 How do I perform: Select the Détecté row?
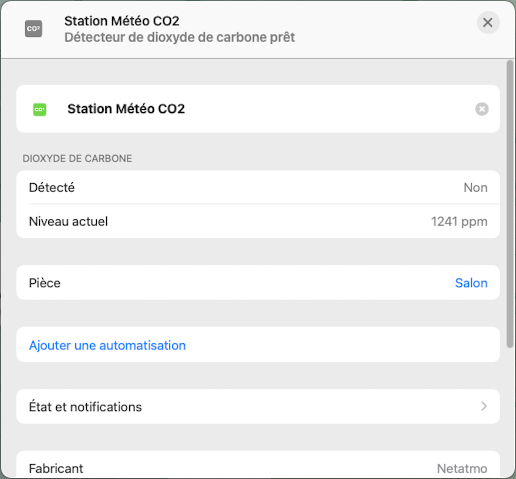(258, 187)
